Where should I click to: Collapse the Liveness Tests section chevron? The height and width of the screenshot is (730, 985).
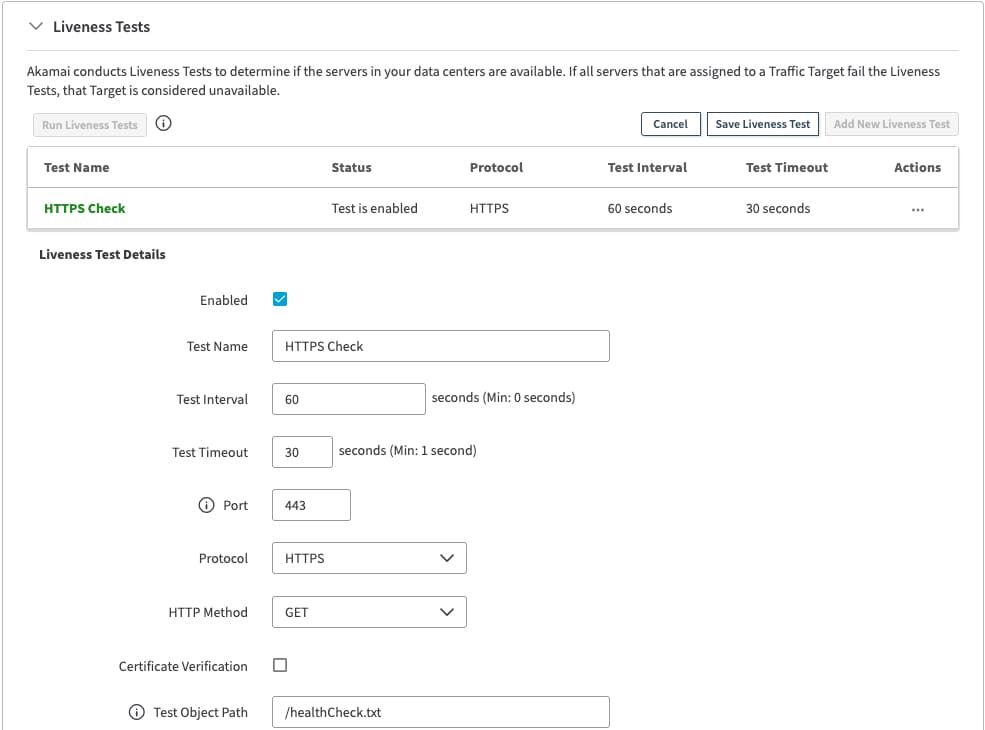coord(36,27)
